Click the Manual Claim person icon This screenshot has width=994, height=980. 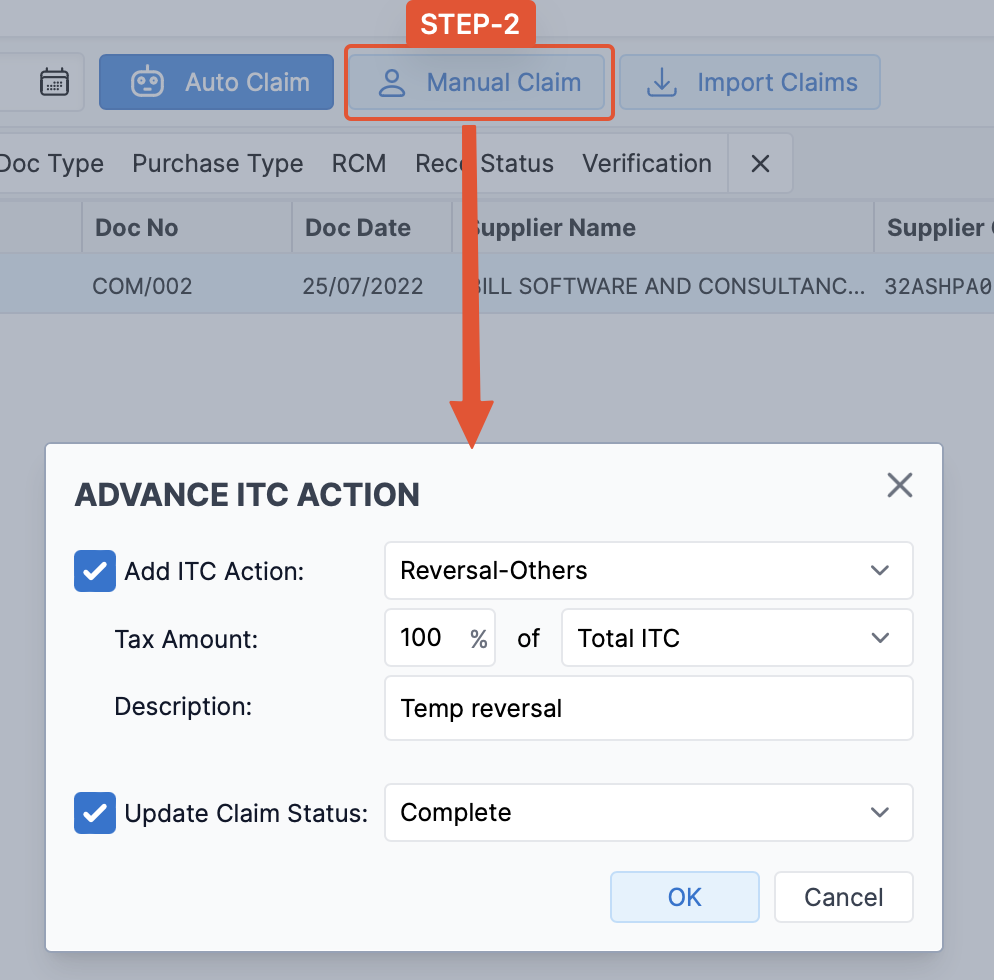click(391, 82)
